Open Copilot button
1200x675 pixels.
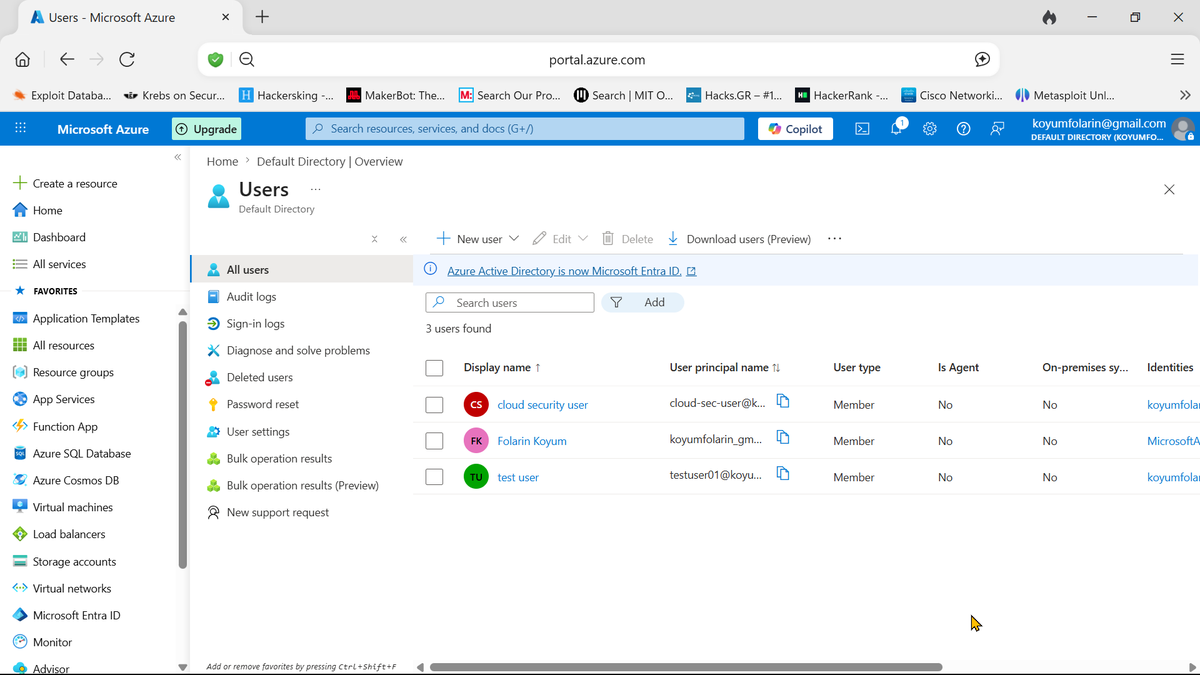pos(796,129)
